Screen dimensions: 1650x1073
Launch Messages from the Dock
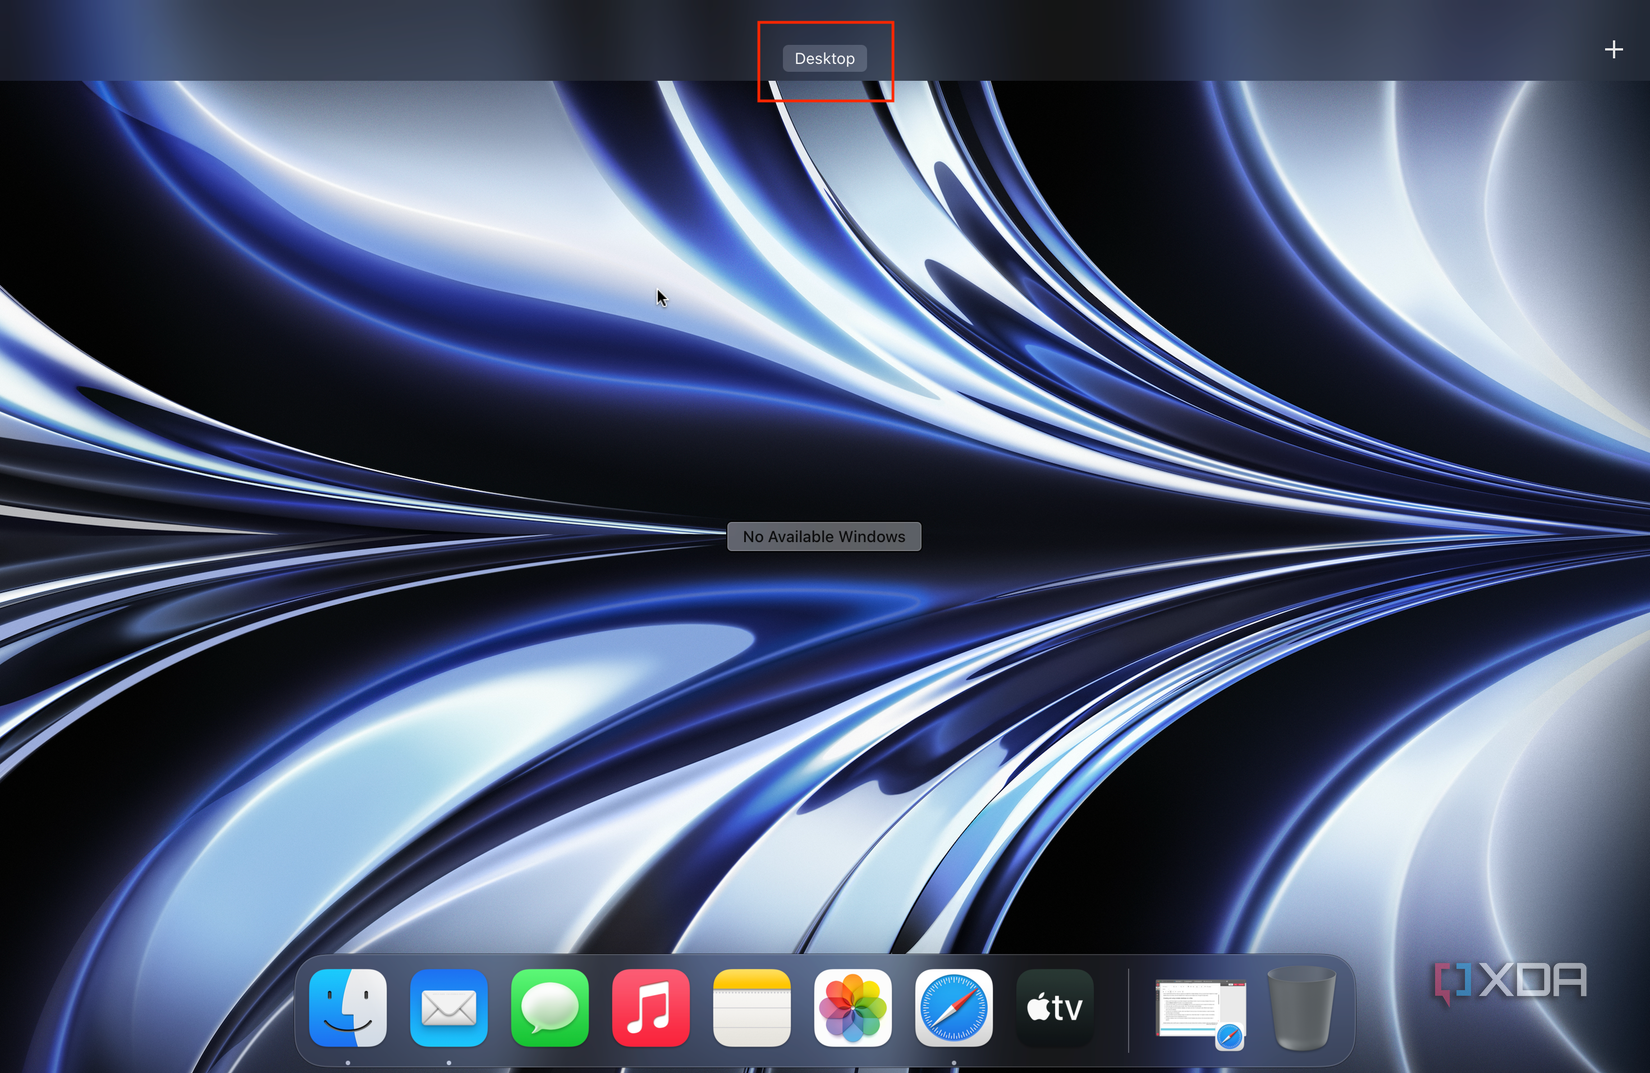pyautogui.click(x=550, y=1008)
